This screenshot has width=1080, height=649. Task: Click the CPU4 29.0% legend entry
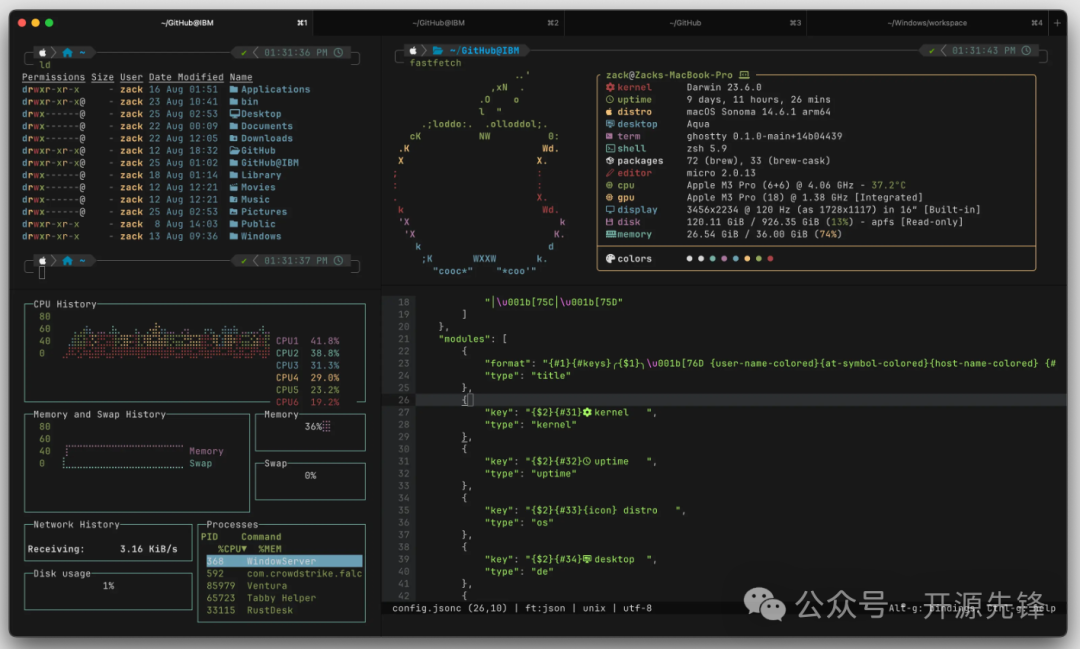307,378
